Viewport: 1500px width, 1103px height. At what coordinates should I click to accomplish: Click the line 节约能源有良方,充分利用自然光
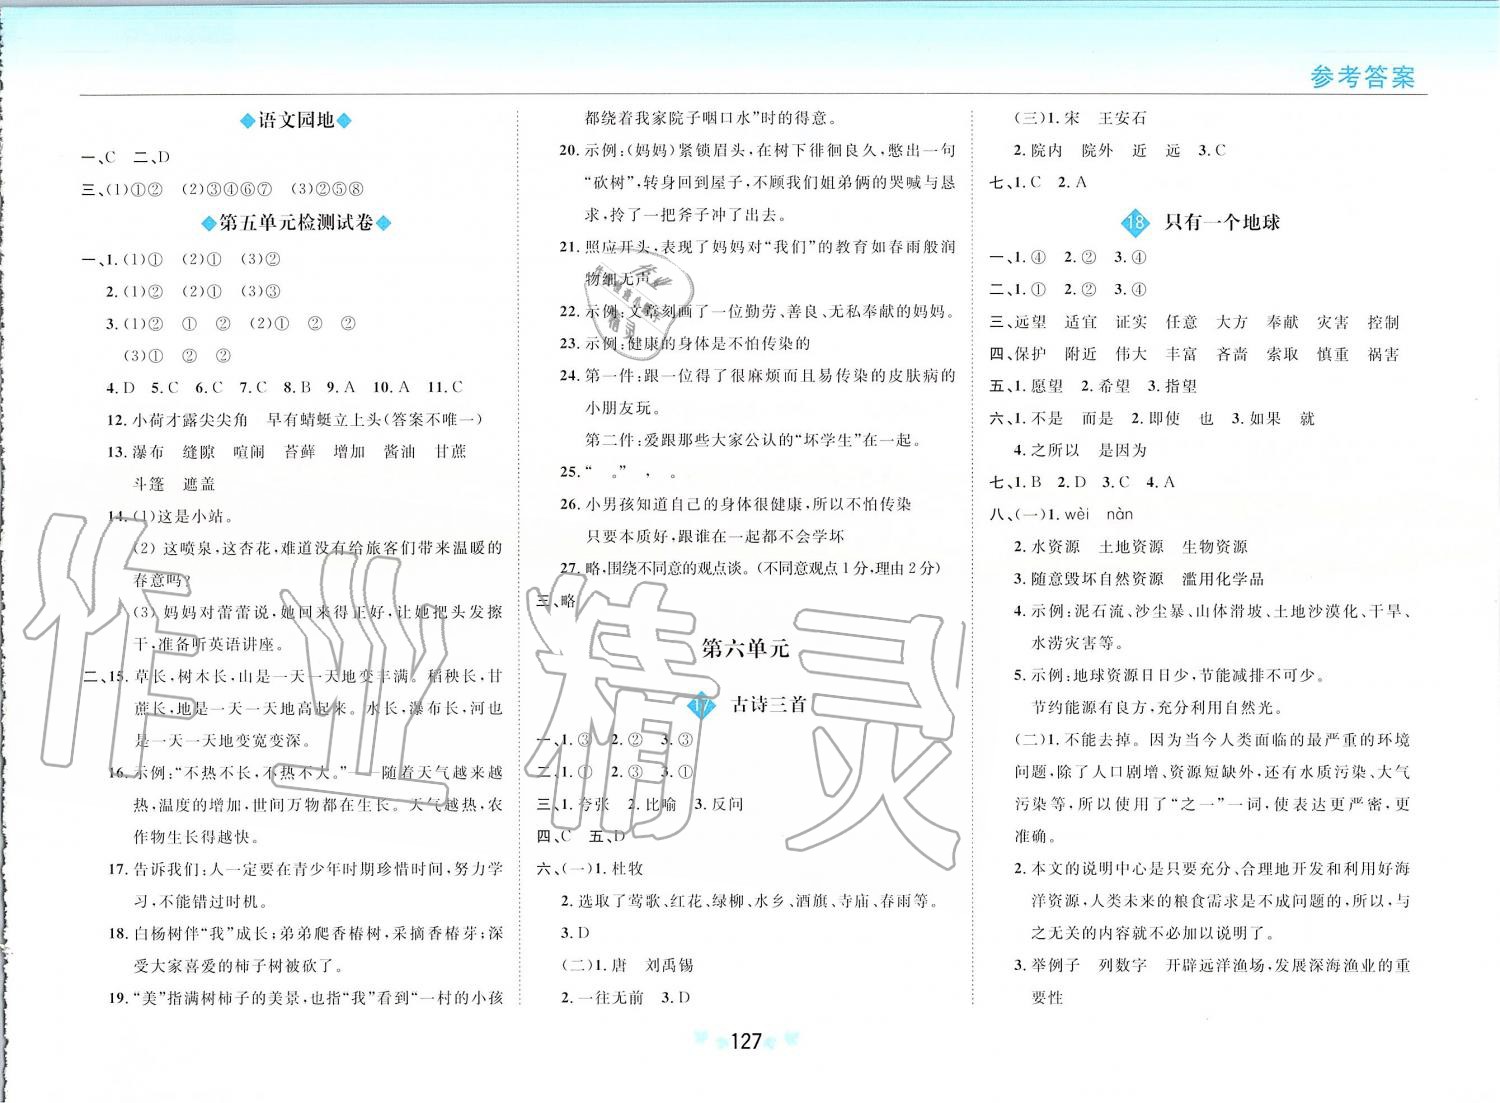coord(1157,707)
